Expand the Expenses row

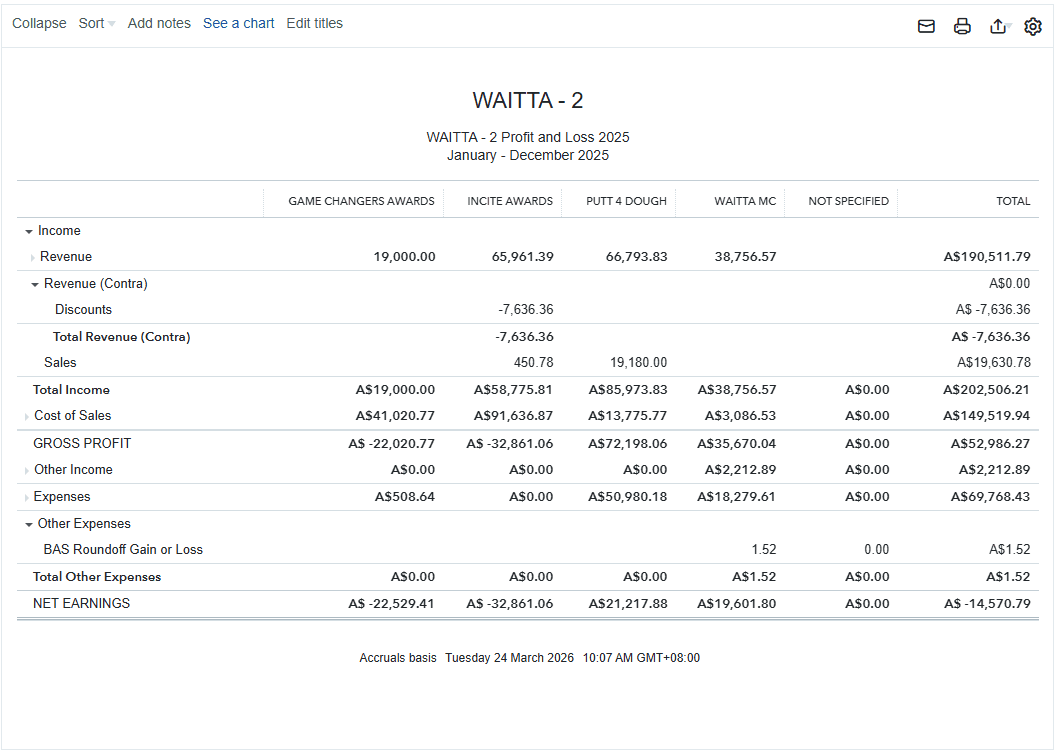click(27, 497)
